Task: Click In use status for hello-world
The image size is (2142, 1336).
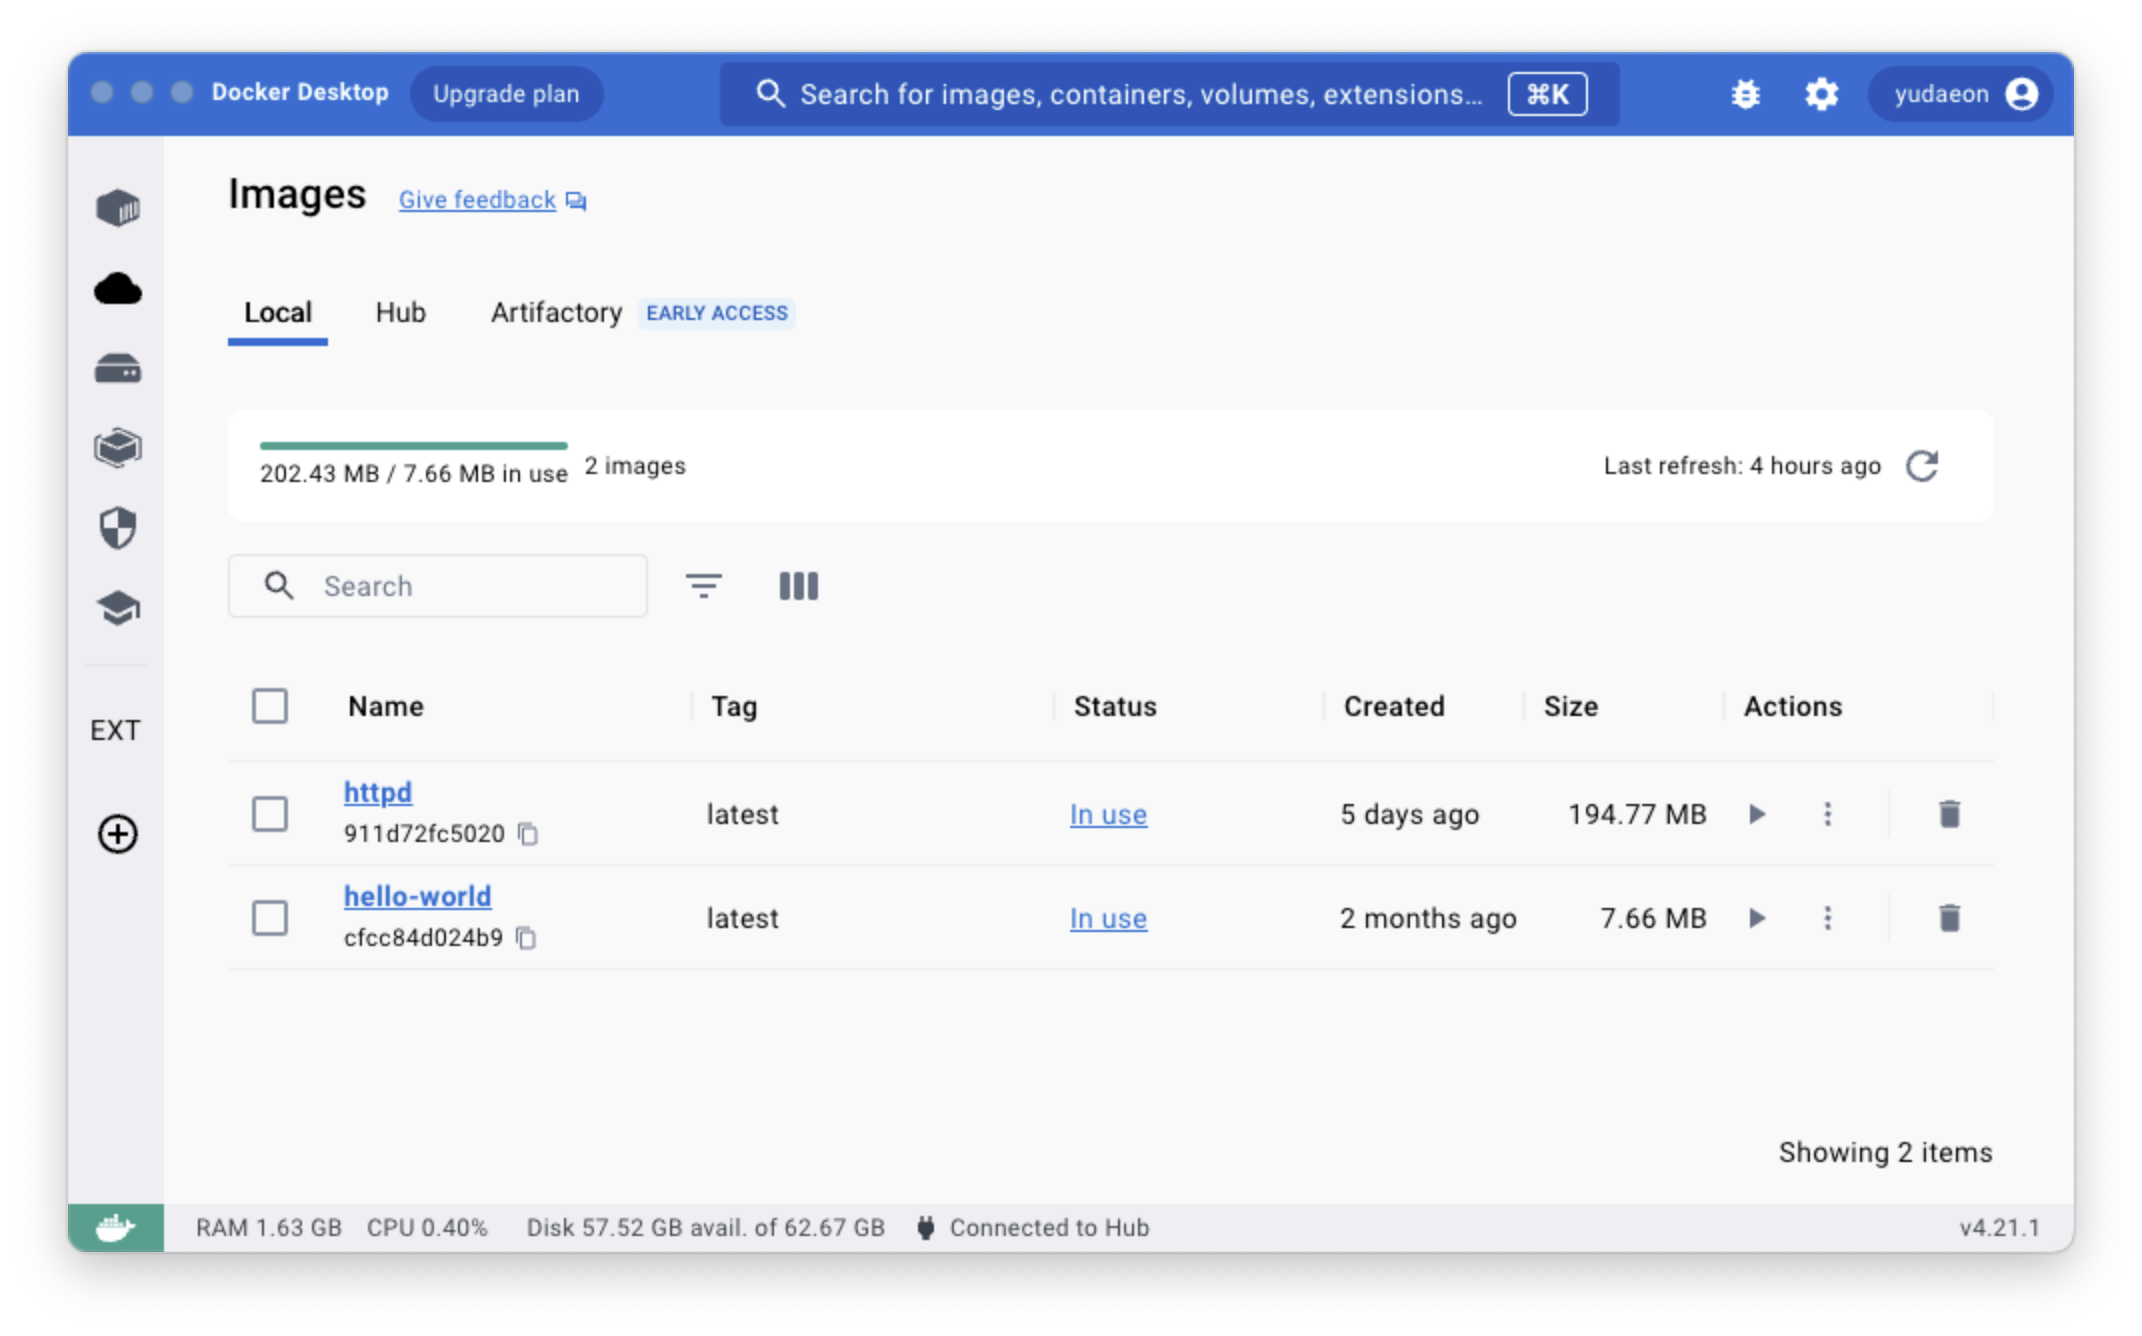Action: (x=1108, y=919)
